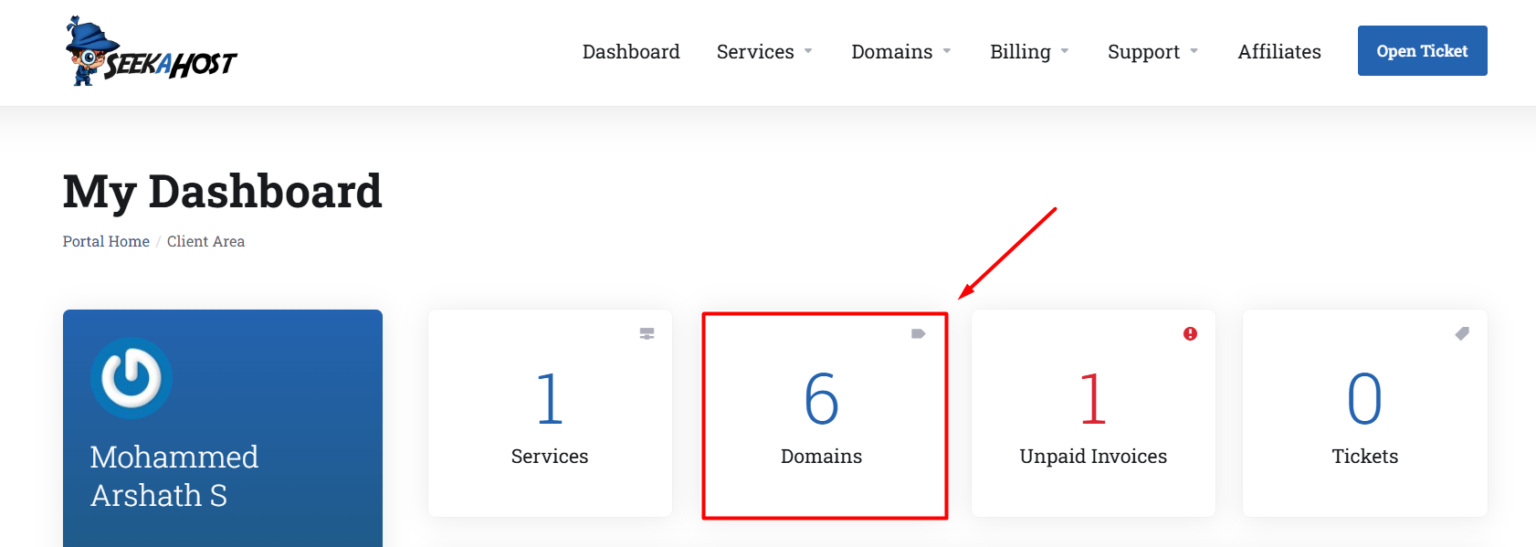Open the Domains card showing 6

click(x=822, y=413)
